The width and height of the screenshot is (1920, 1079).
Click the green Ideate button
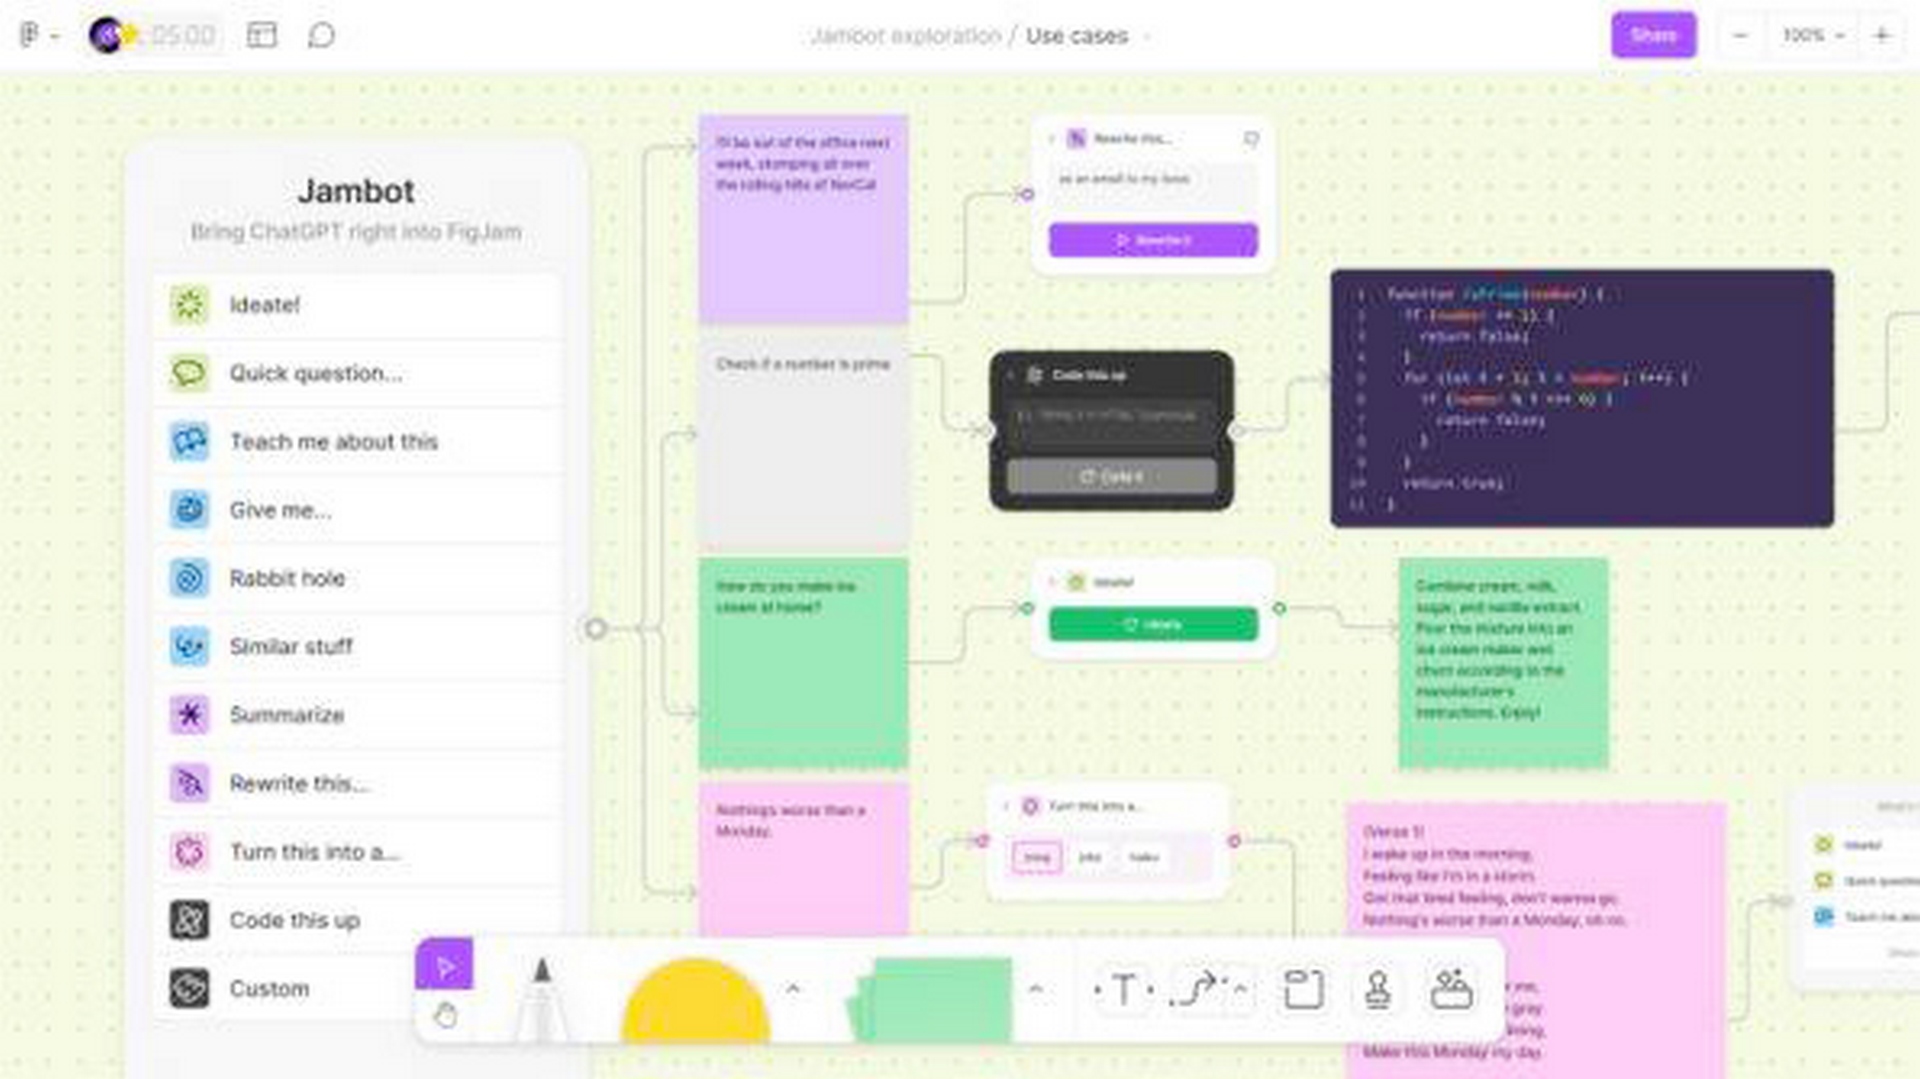1153,624
